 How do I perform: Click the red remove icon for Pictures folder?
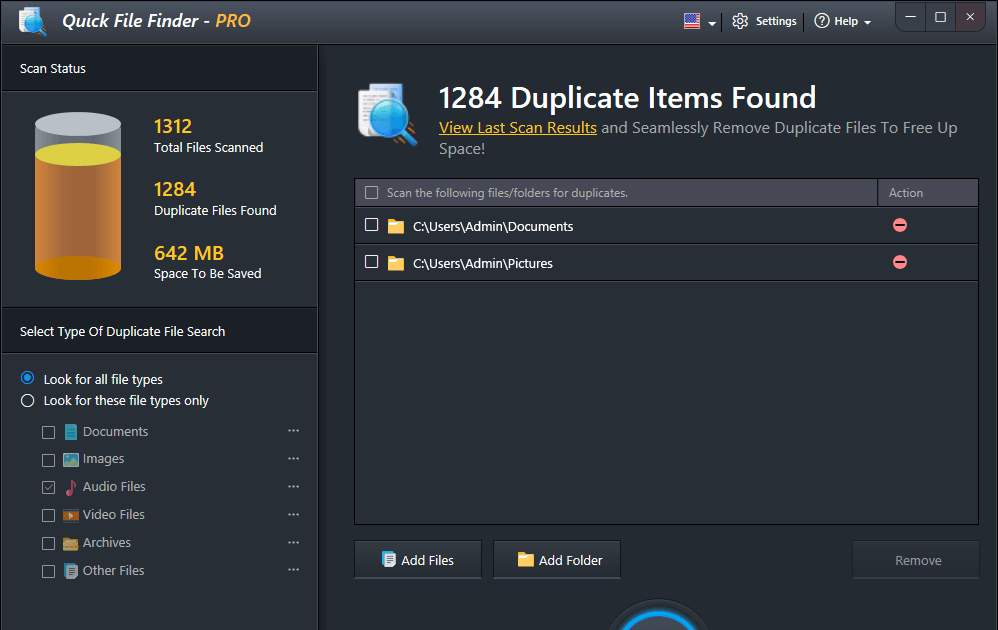pos(899,262)
